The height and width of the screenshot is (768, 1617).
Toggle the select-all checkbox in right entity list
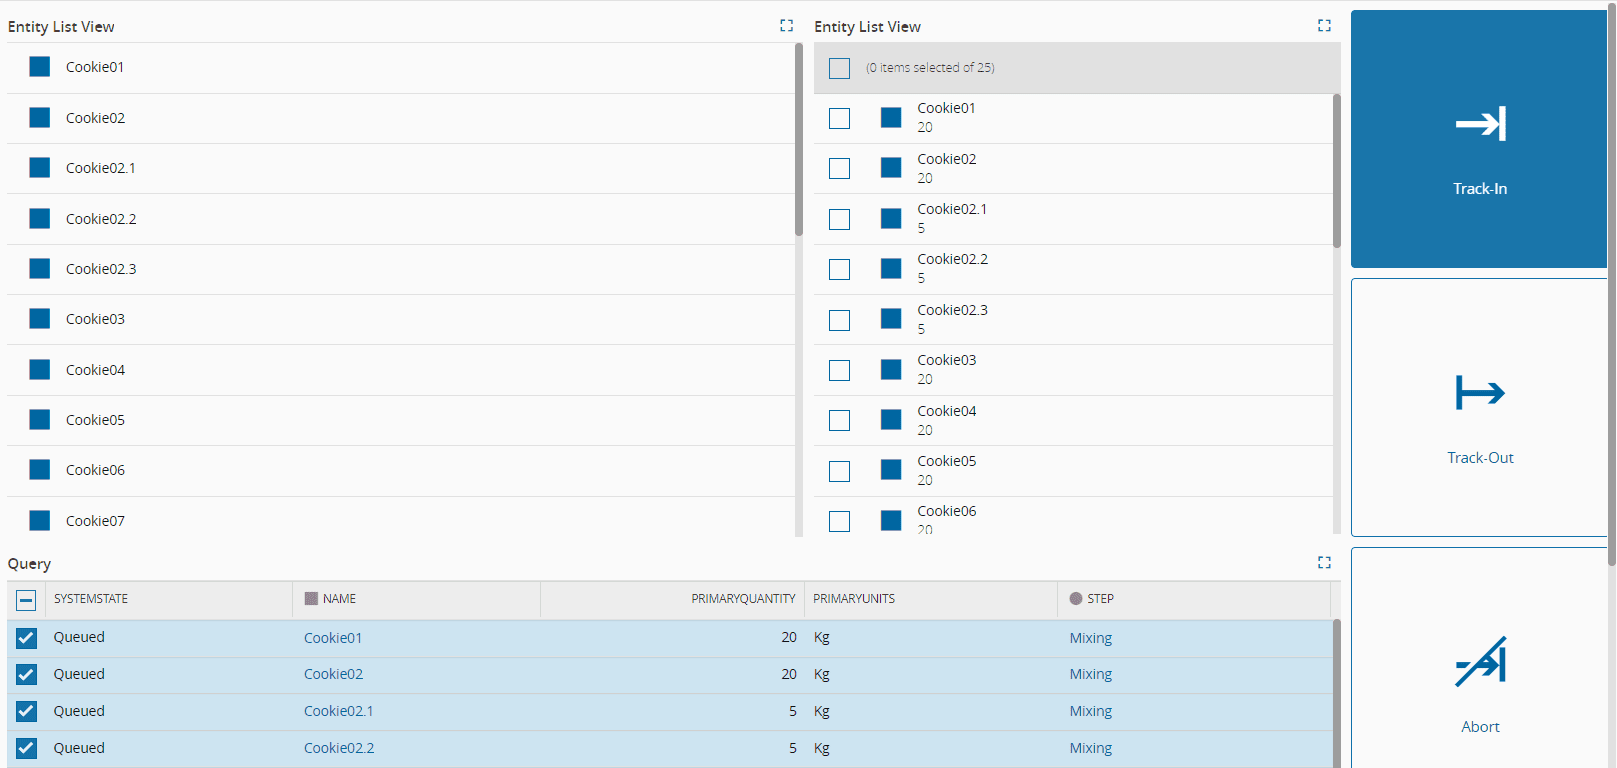point(840,68)
